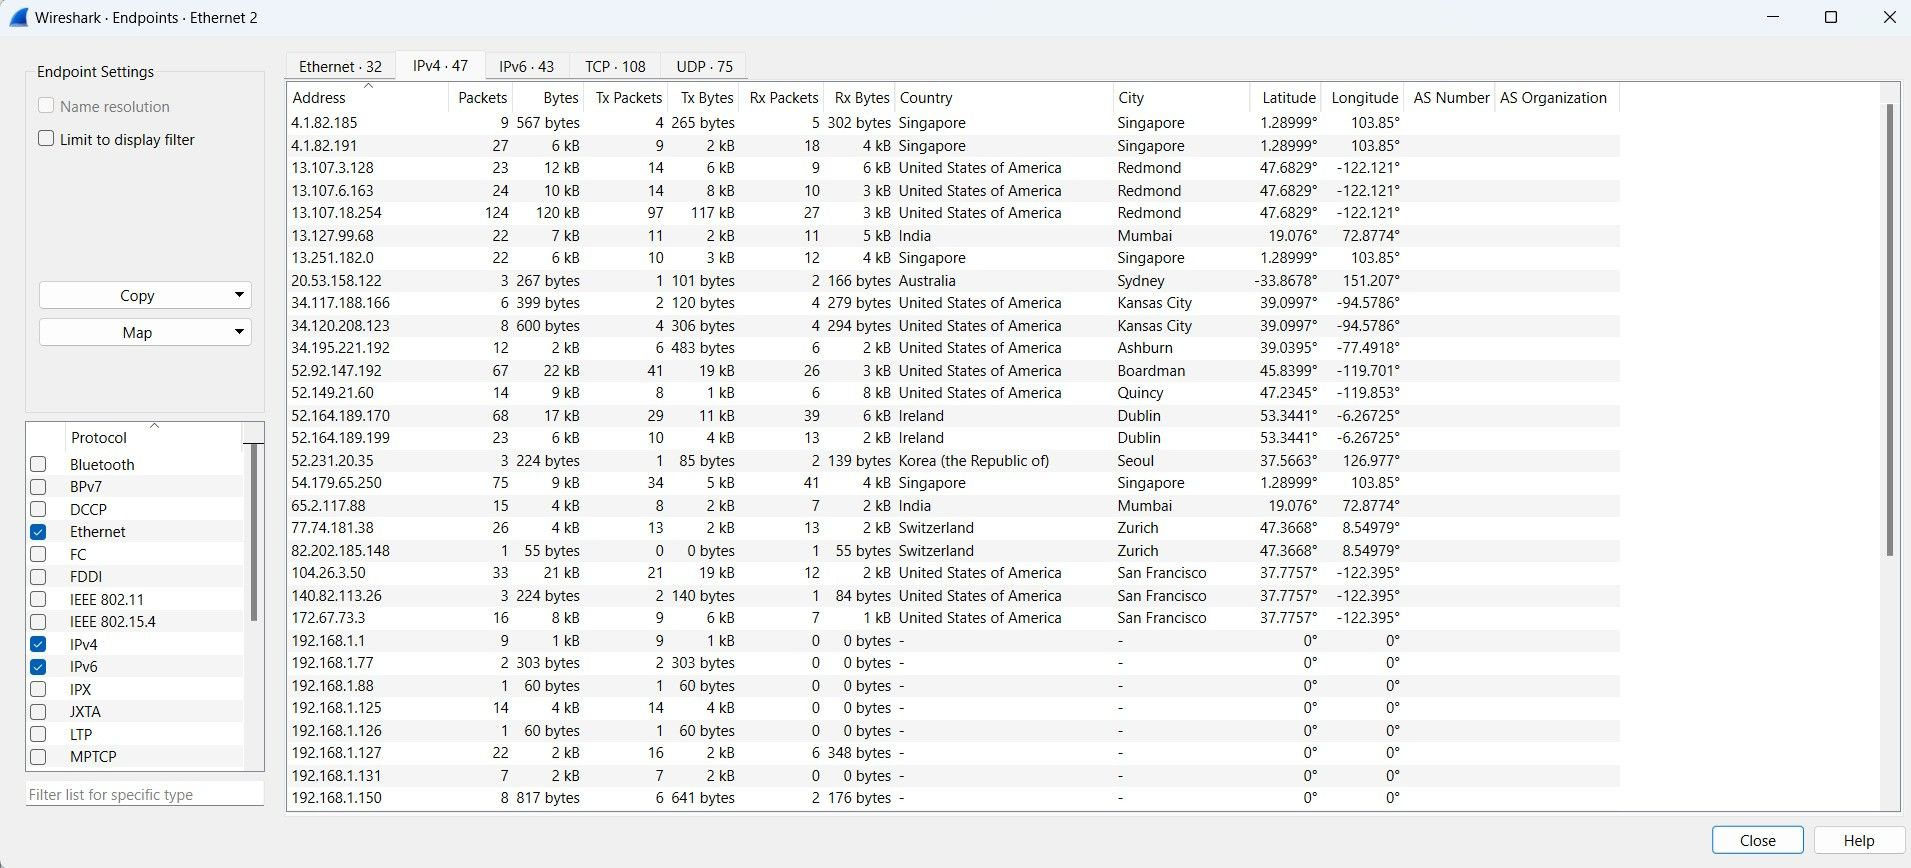Select address row 192.168.1.127
Screen dimensions: 1911x868
tap(953, 753)
